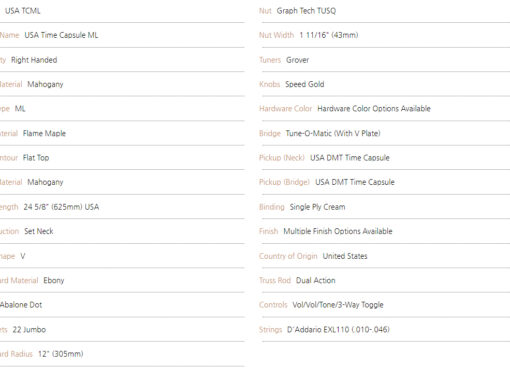Click USA DMT Time Capsule bridge pickup value

(x=355, y=182)
